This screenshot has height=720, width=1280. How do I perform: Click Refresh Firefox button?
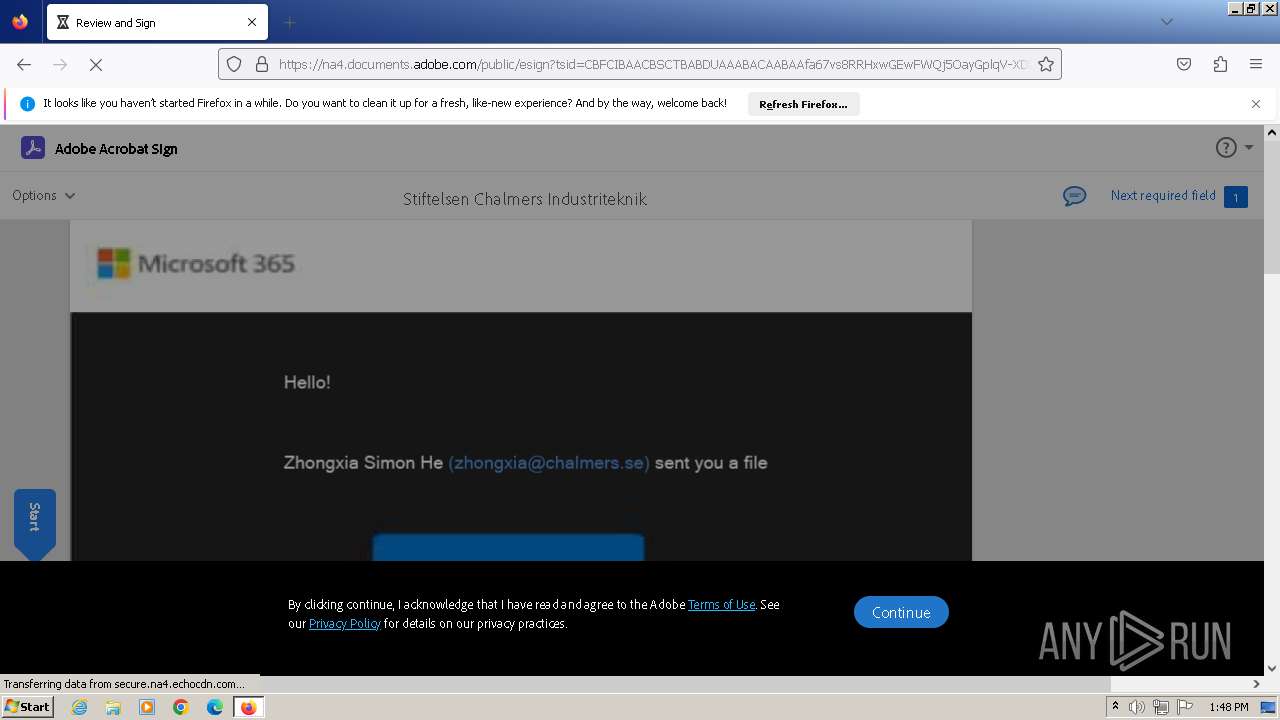pos(803,104)
